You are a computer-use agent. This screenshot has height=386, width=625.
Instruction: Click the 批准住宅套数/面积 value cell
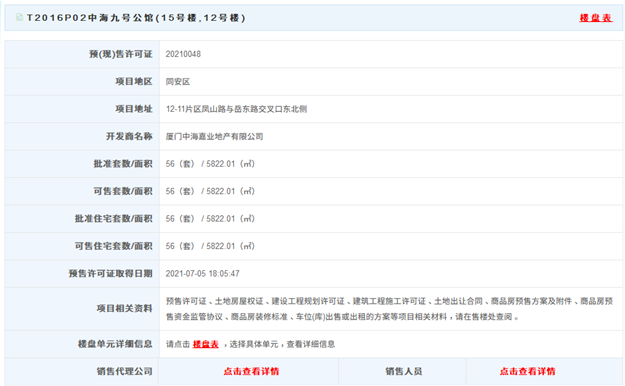click(391, 219)
